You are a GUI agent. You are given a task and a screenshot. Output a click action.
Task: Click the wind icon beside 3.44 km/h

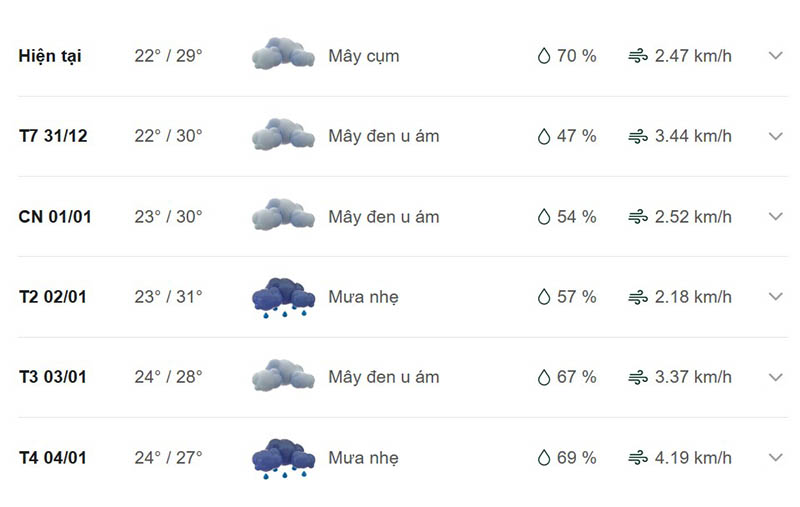[638, 136]
